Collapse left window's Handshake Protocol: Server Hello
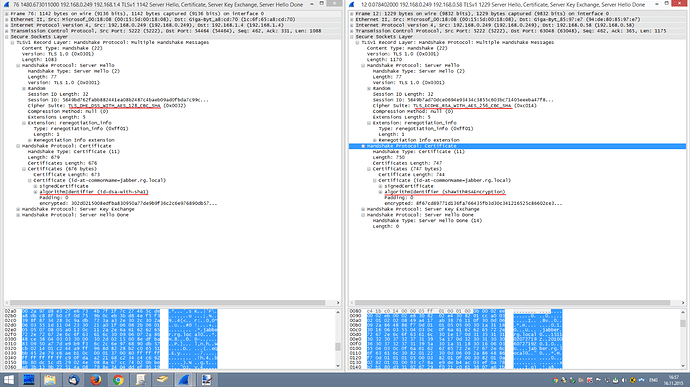 [x=18, y=65]
